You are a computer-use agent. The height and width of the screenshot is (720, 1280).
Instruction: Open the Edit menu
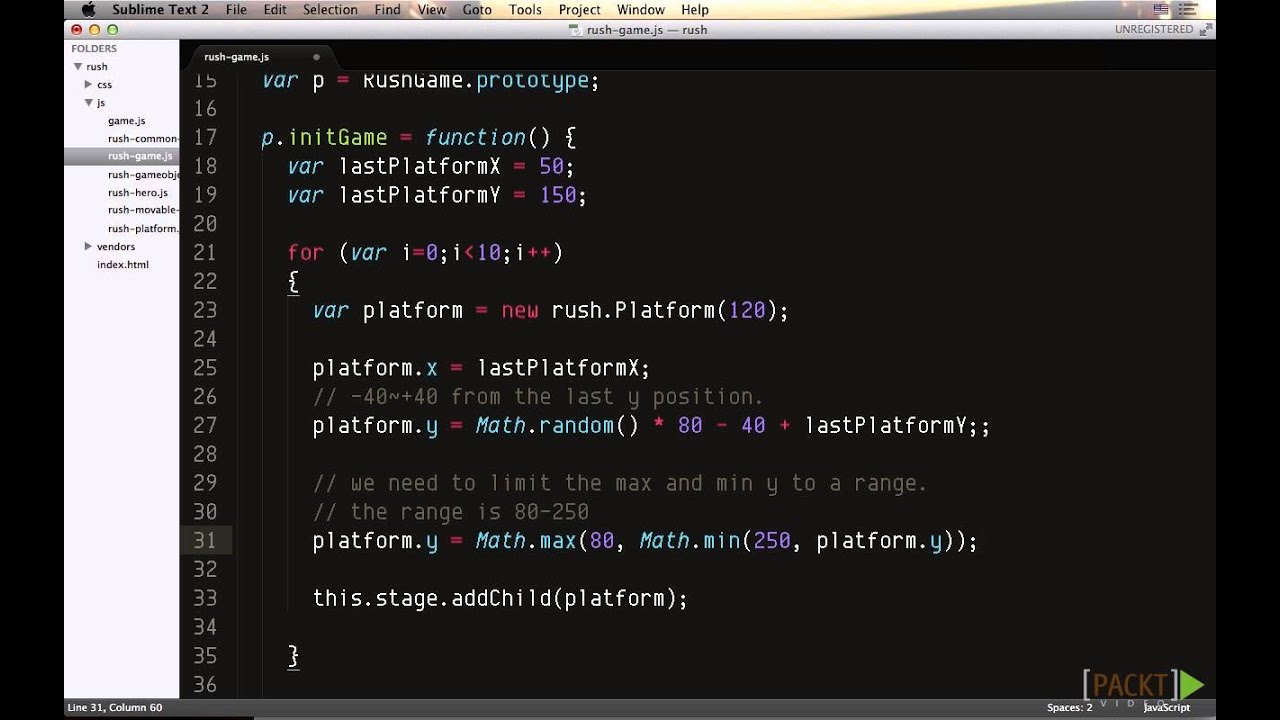[x=275, y=10]
